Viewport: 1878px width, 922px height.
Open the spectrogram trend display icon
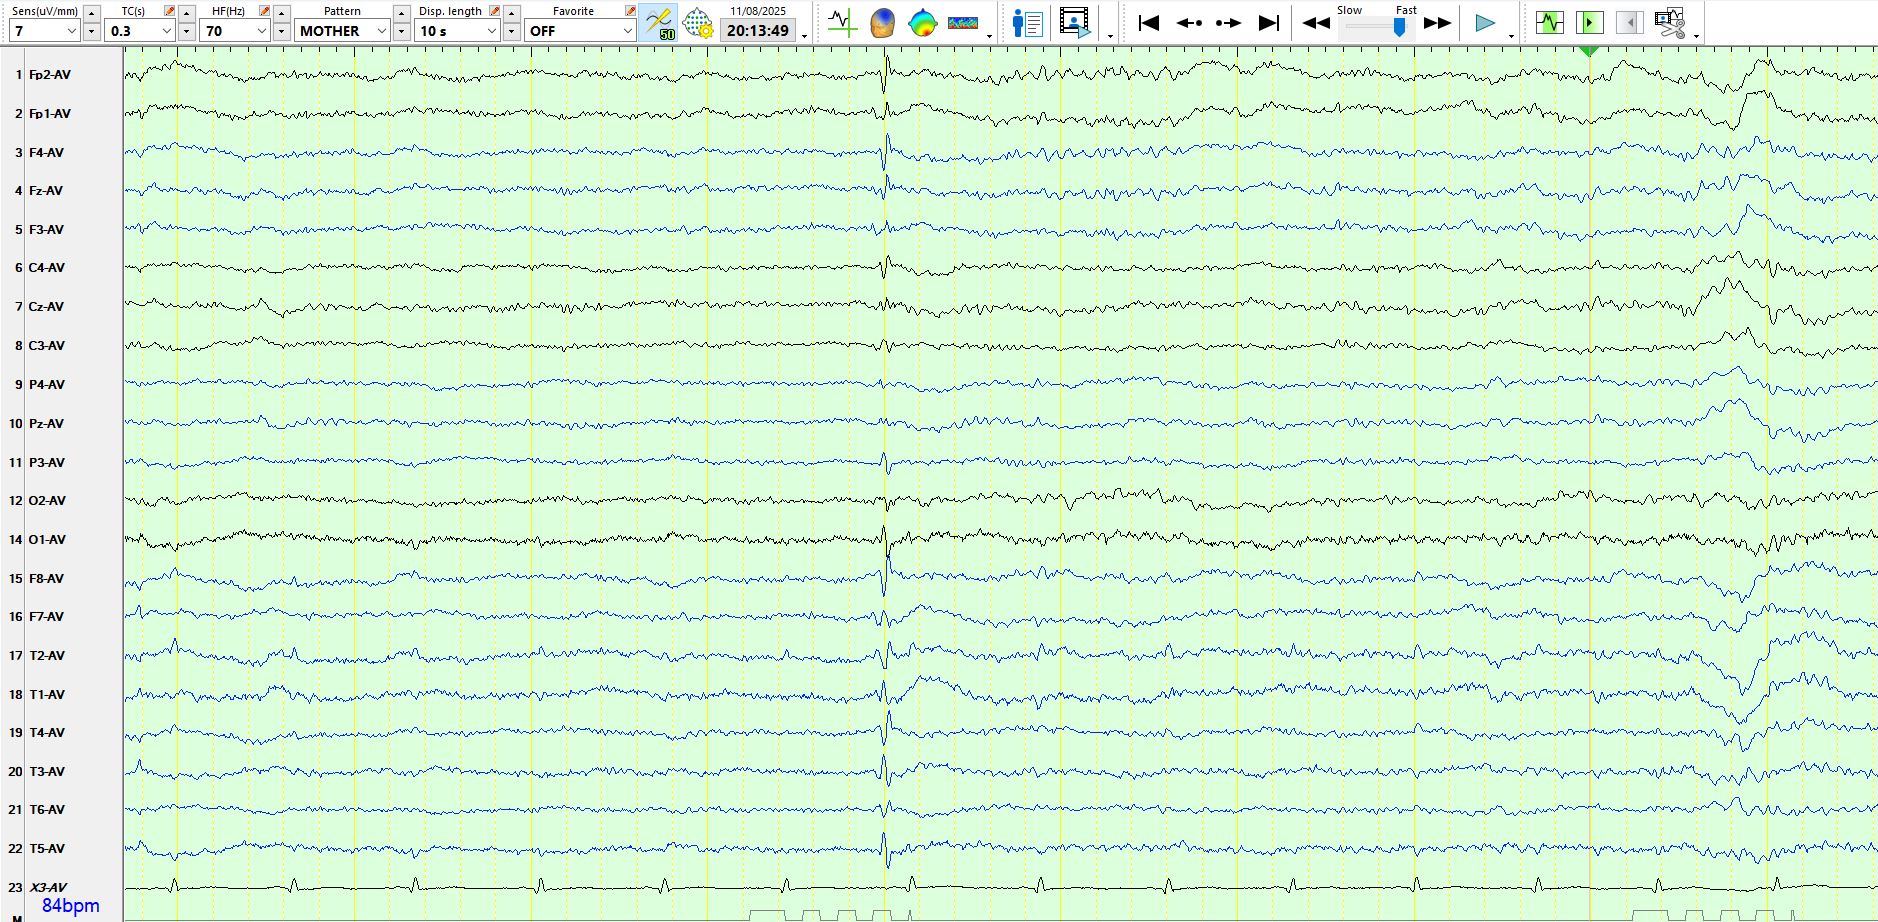coord(963,22)
